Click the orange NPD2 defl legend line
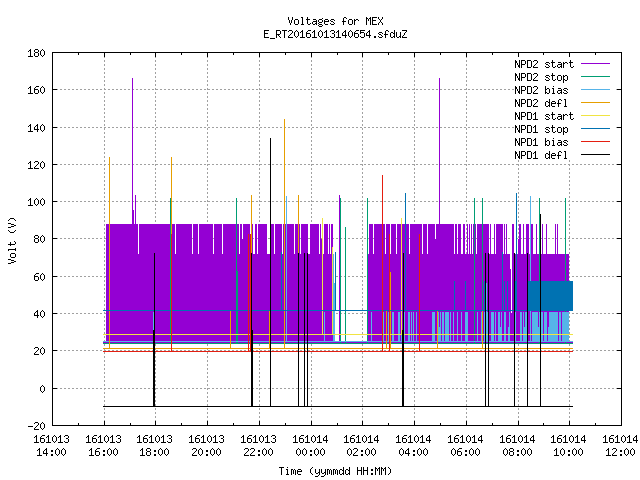 click(x=596, y=102)
